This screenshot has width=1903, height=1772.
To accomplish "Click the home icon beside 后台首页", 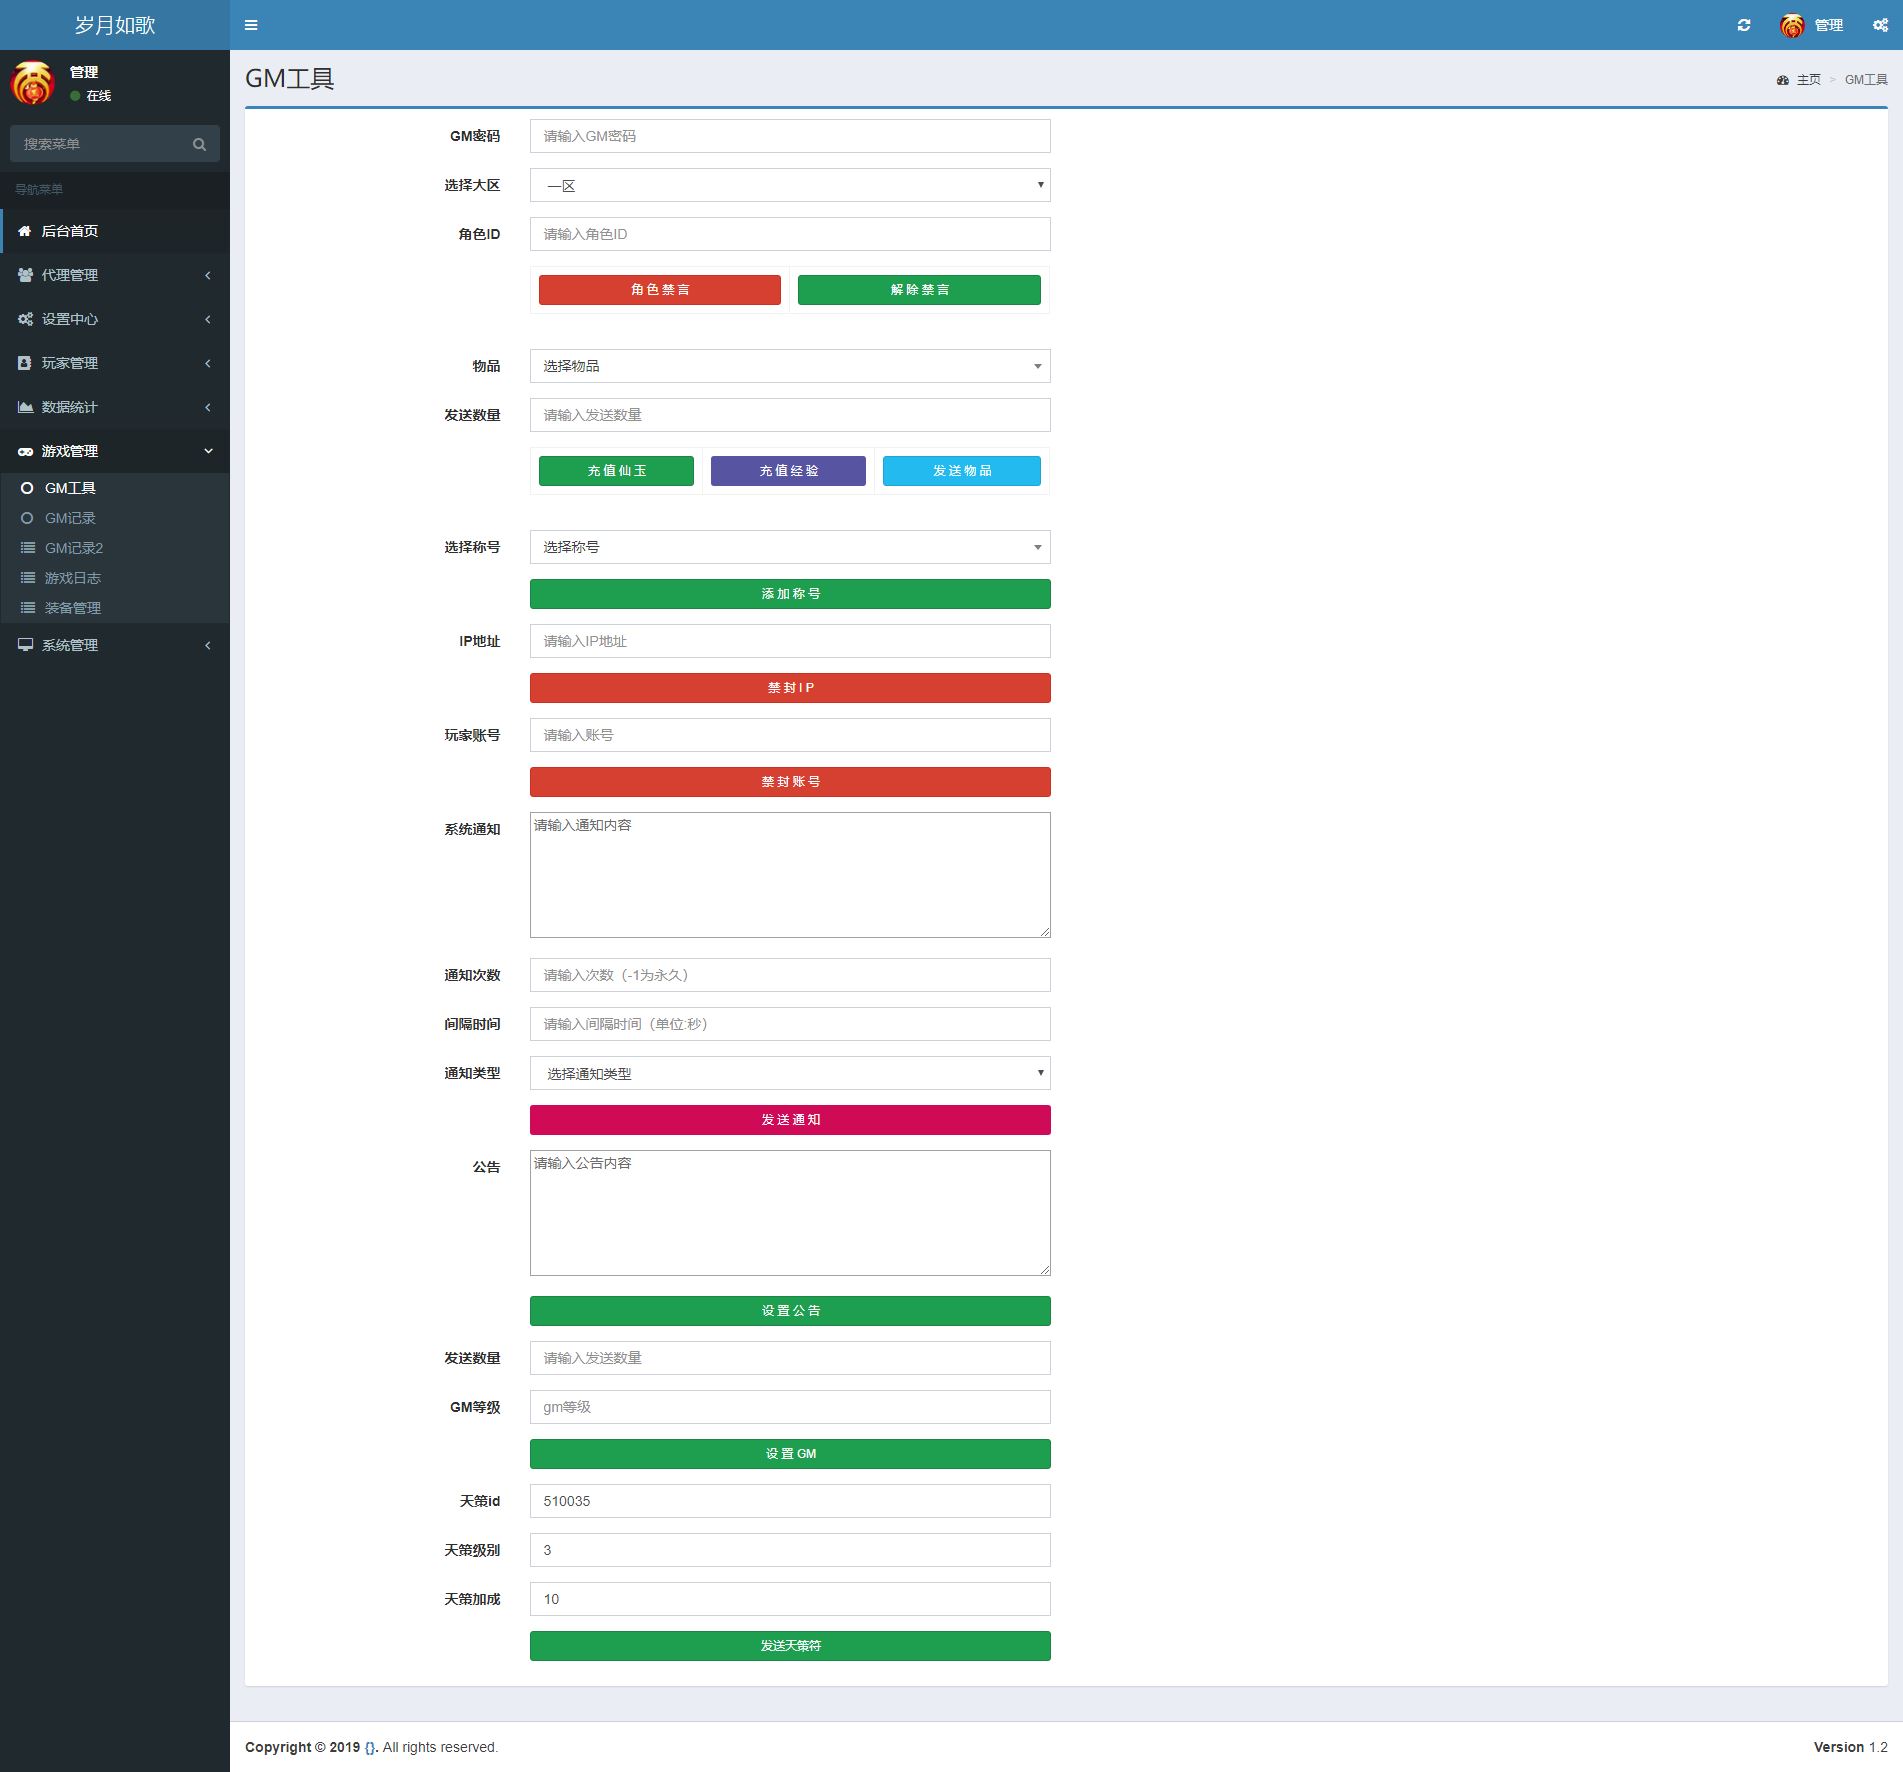I will [25, 231].
